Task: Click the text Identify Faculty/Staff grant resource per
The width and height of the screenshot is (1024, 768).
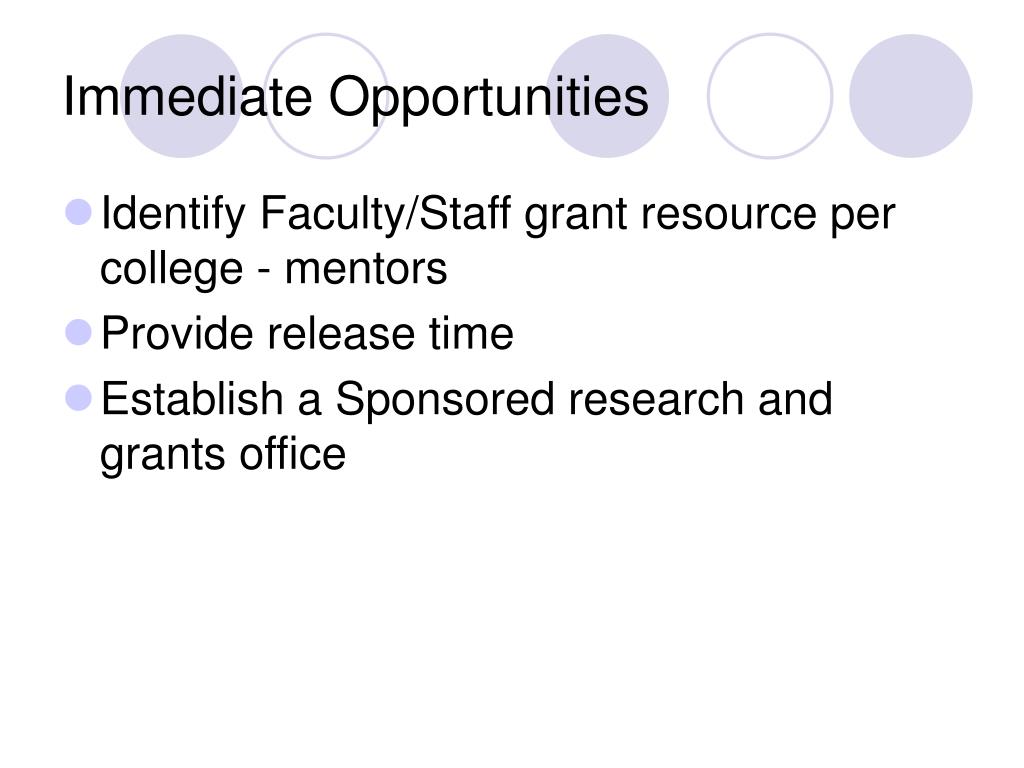Action: coord(498,214)
